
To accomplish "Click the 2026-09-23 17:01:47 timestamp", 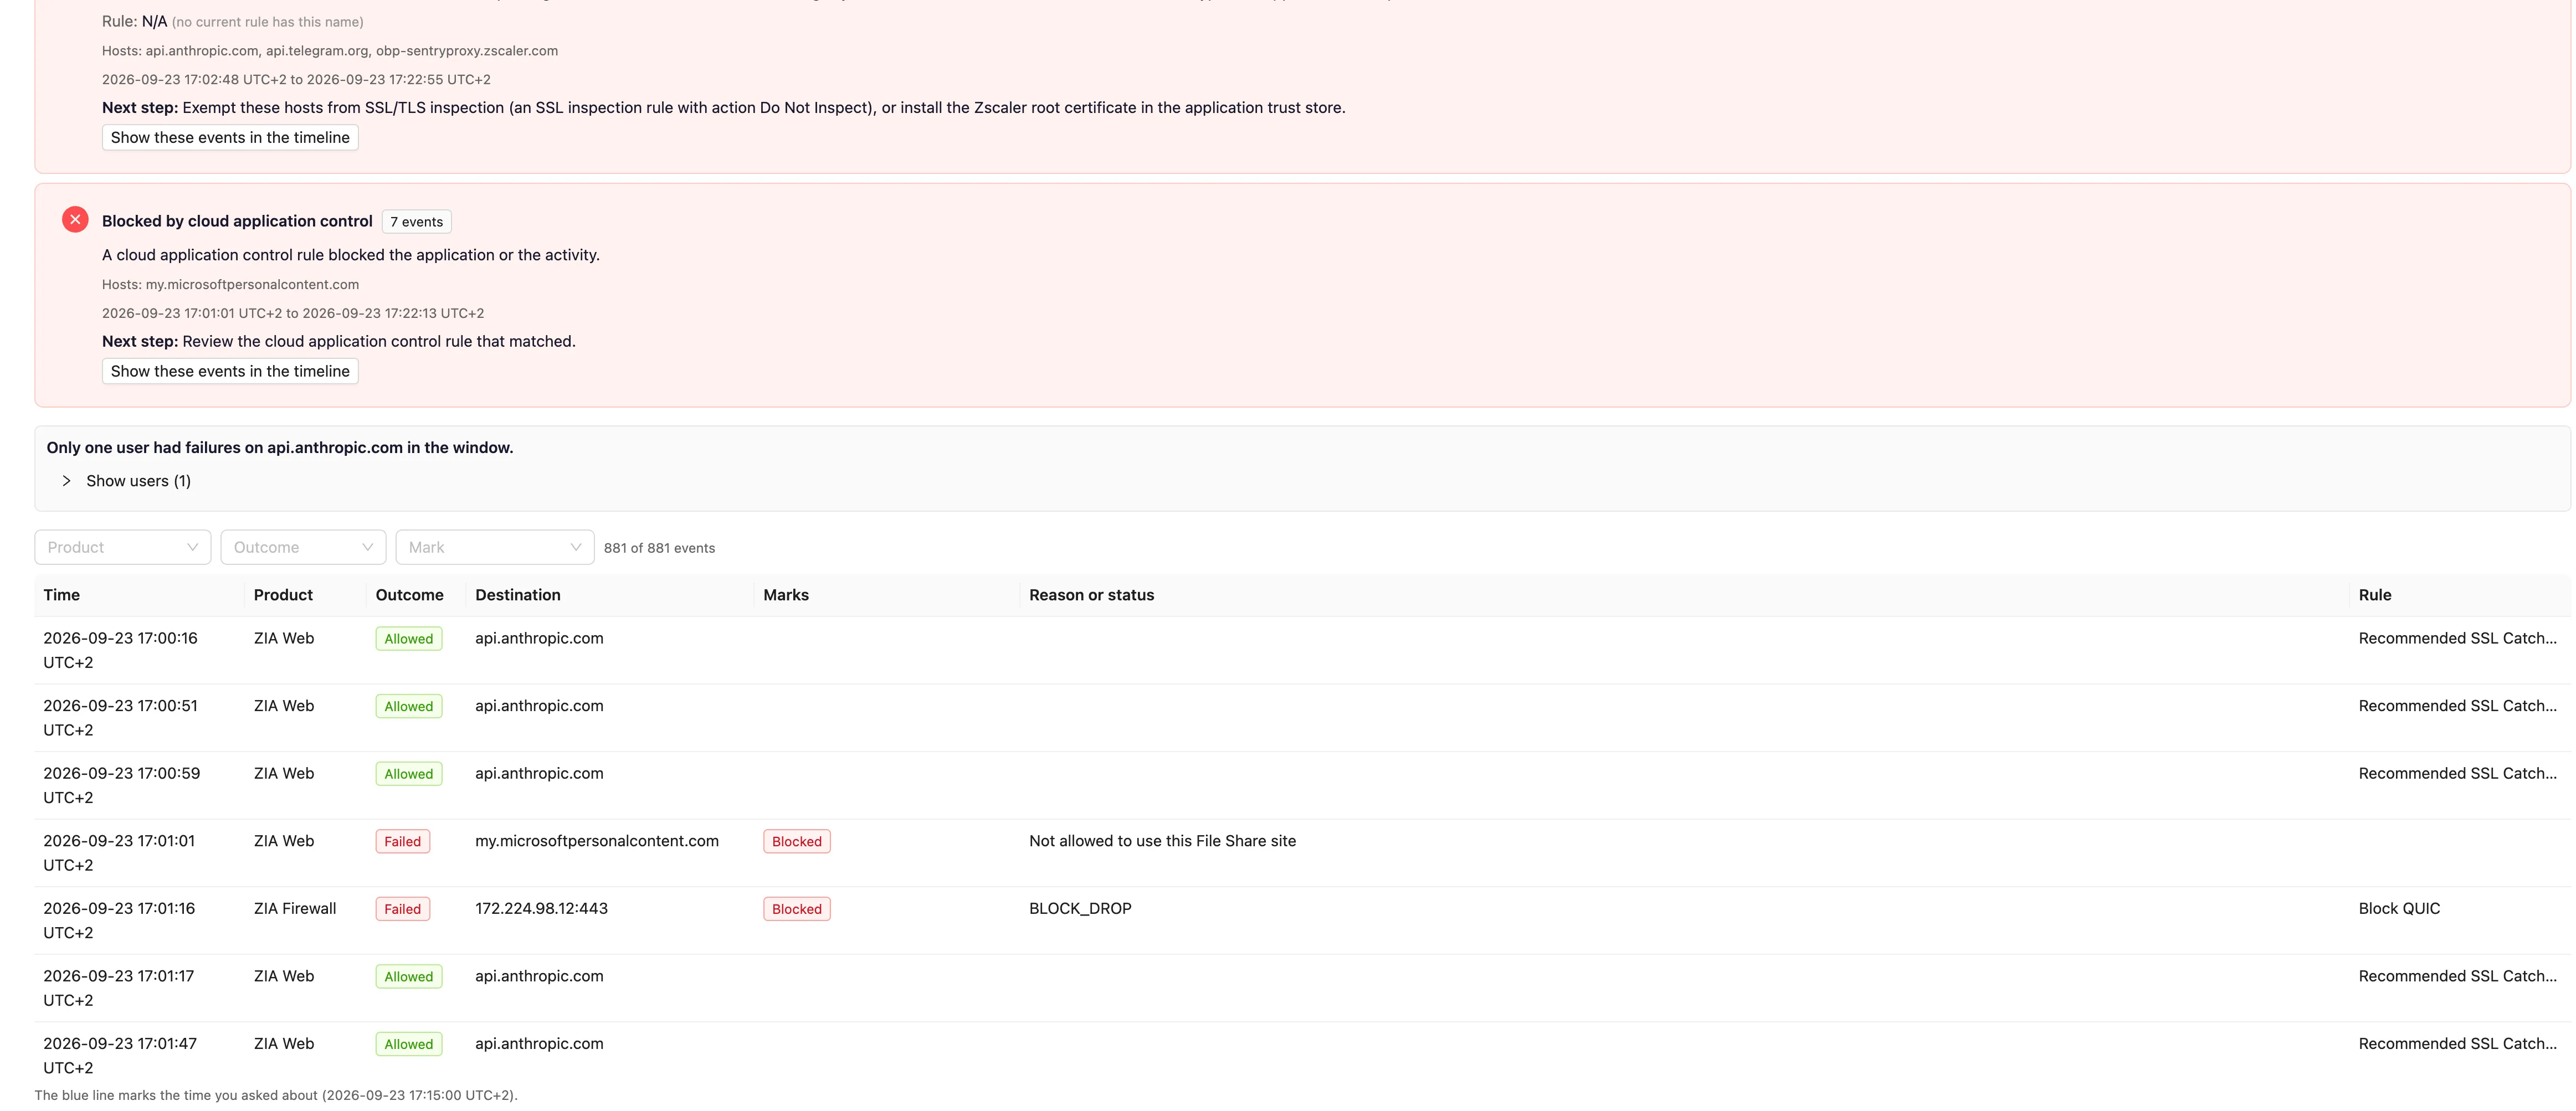I will [120, 1055].
